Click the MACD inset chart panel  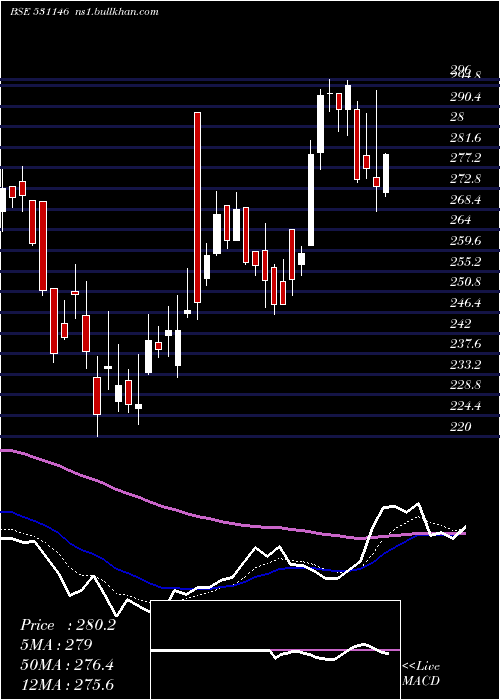pyautogui.click(x=276, y=650)
